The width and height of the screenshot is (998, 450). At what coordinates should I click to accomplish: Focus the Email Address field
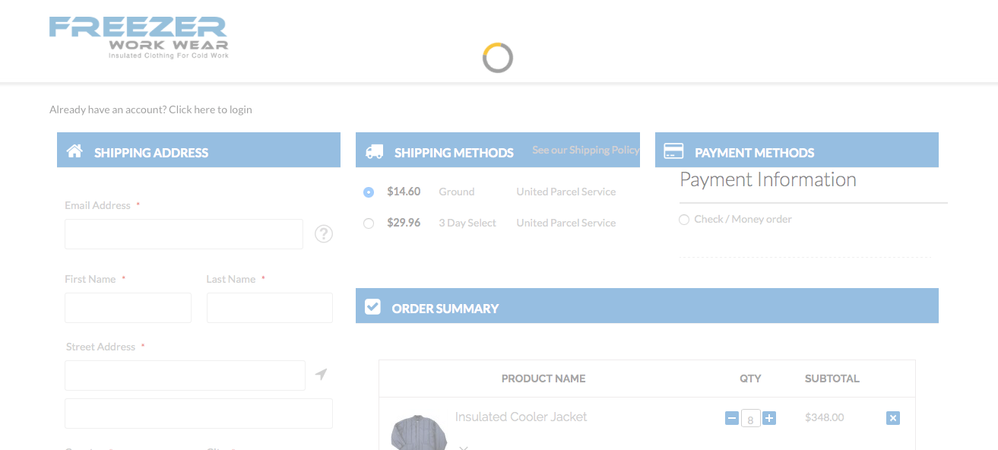[x=184, y=234]
